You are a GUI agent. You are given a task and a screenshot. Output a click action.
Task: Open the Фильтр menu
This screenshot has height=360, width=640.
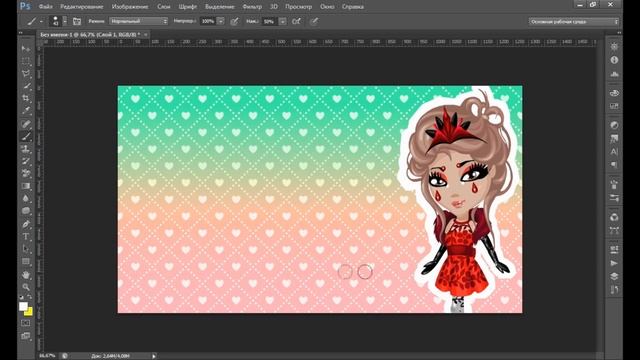click(252, 7)
